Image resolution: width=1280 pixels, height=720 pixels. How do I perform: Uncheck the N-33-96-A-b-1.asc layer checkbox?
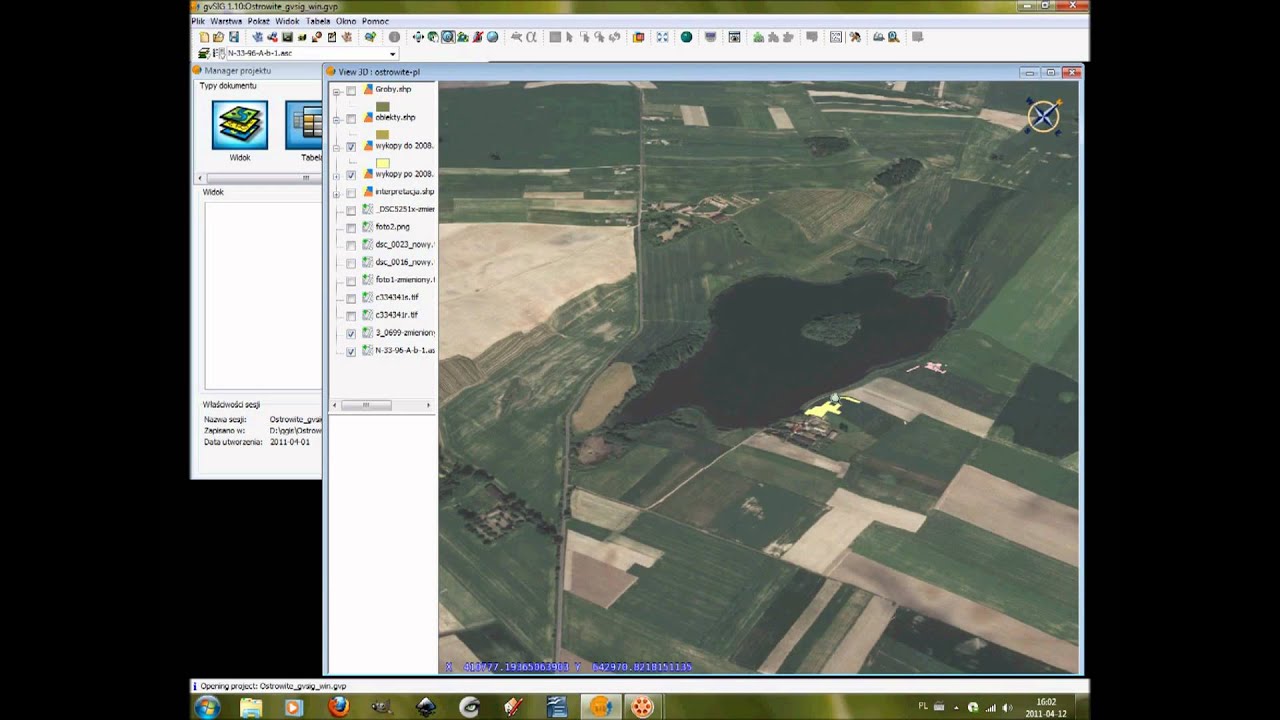point(351,351)
